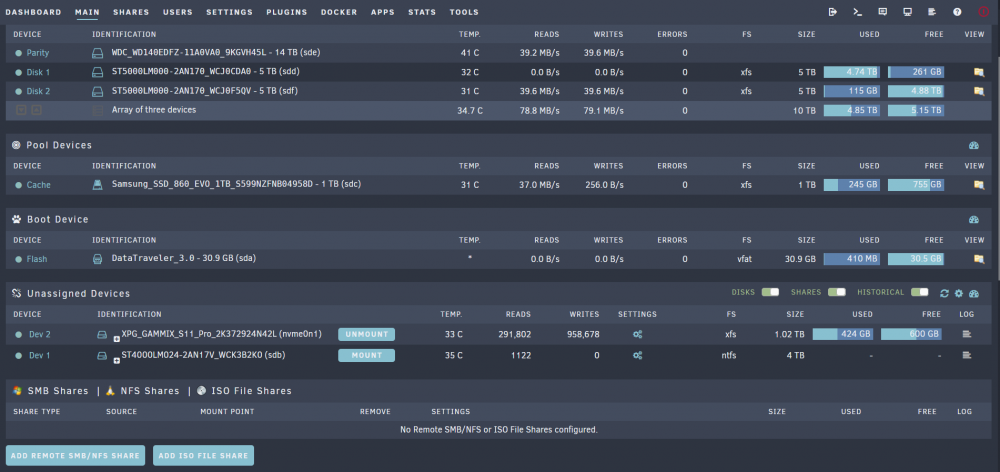
Task: Click Dev 2 used bar 424 GB
Action: (x=841, y=334)
